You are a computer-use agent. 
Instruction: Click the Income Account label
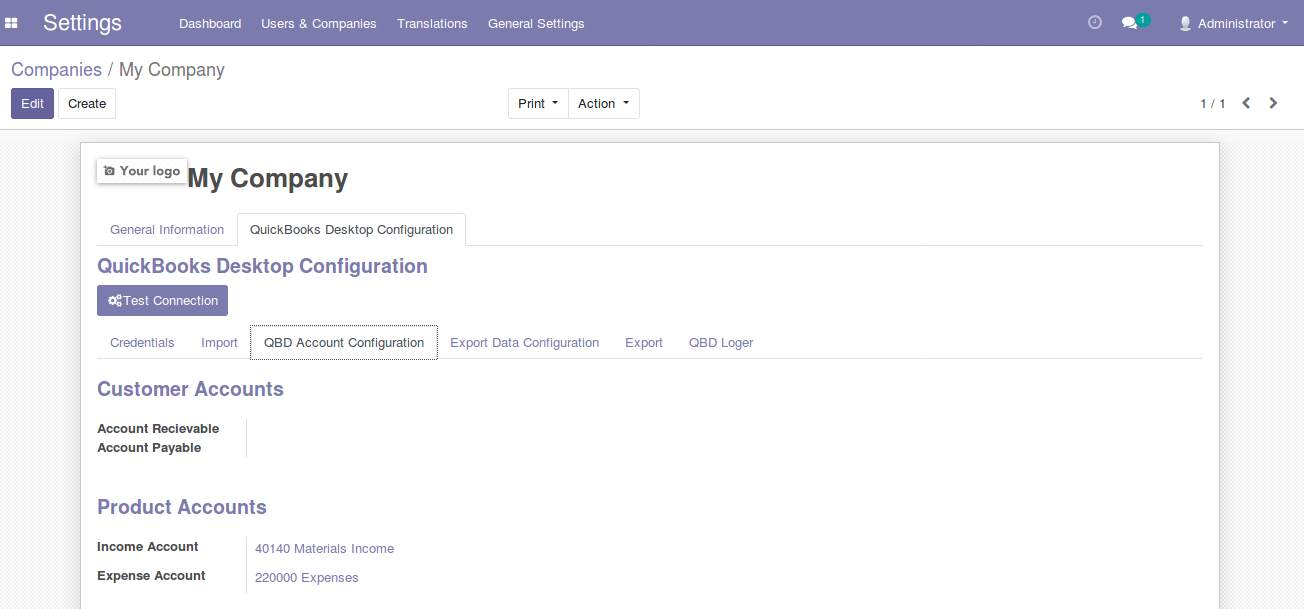(148, 546)
